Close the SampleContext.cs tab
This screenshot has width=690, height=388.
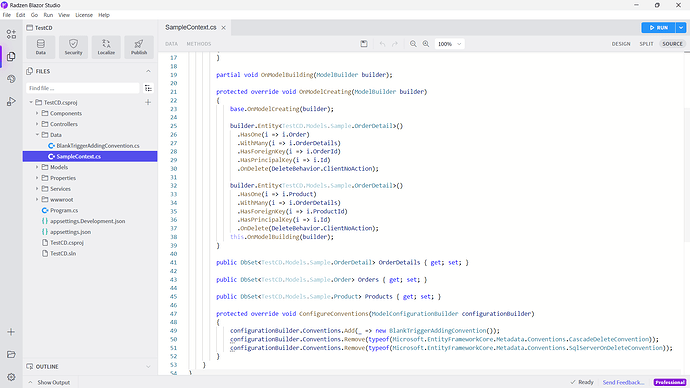[224, 28]
